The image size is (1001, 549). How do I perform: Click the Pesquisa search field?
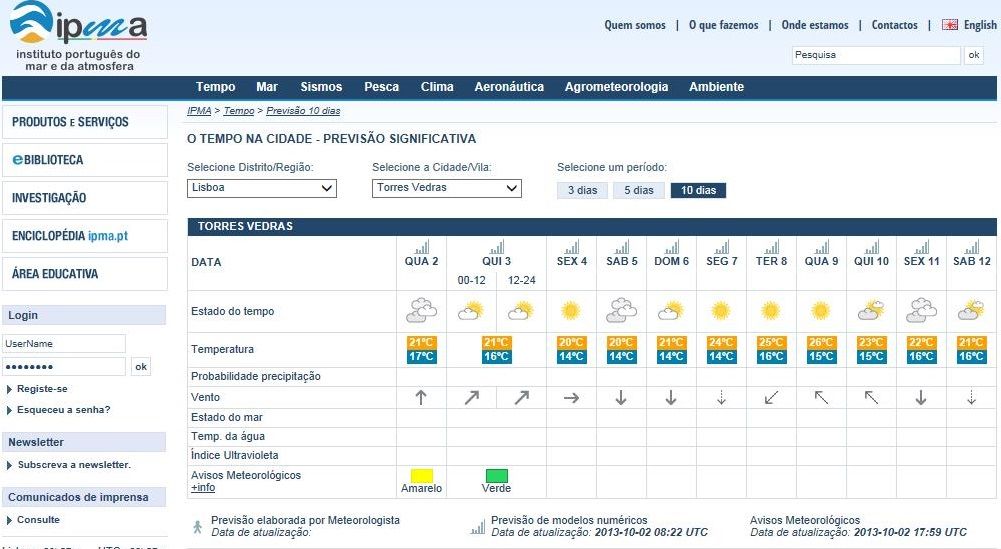click(x=876, y=55)
